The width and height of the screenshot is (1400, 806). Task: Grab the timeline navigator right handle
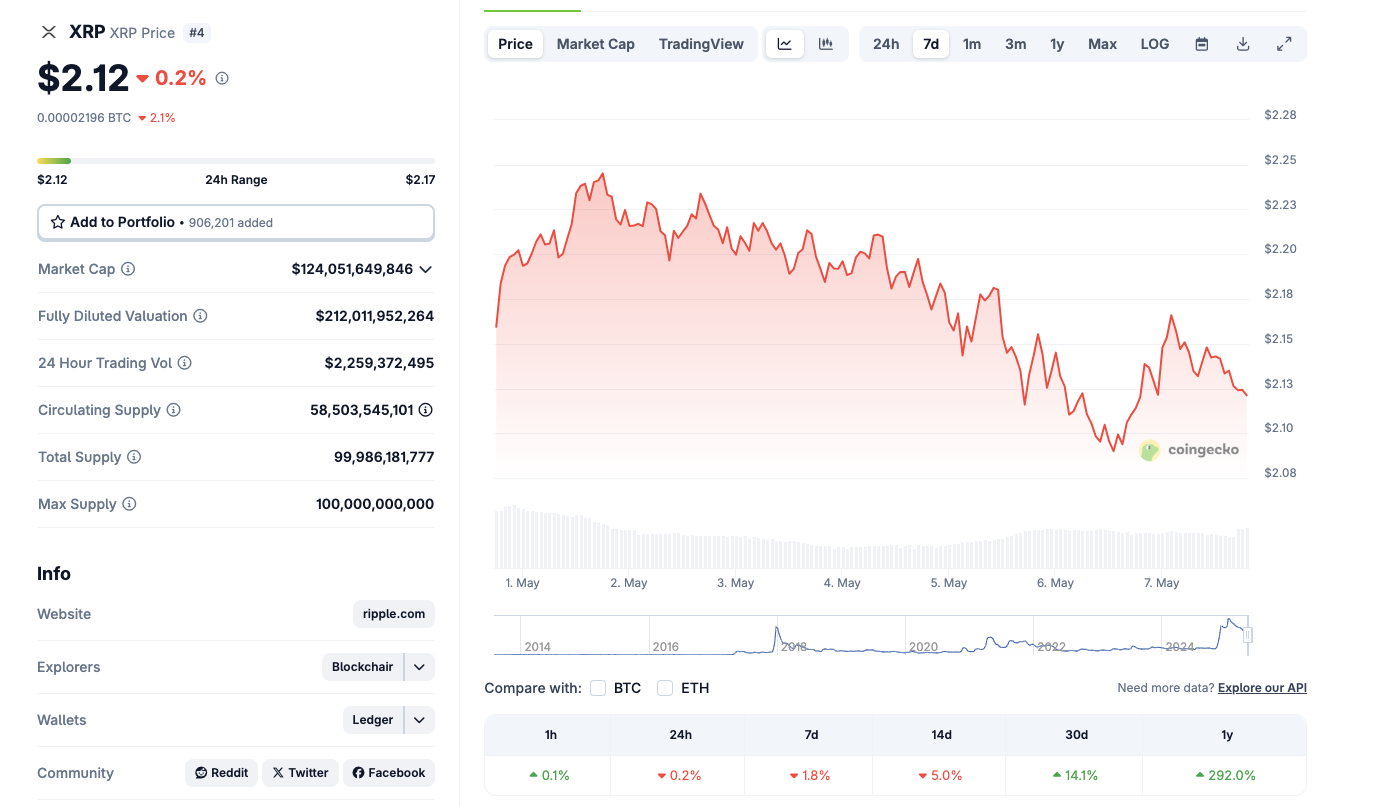coord(1248,635)
